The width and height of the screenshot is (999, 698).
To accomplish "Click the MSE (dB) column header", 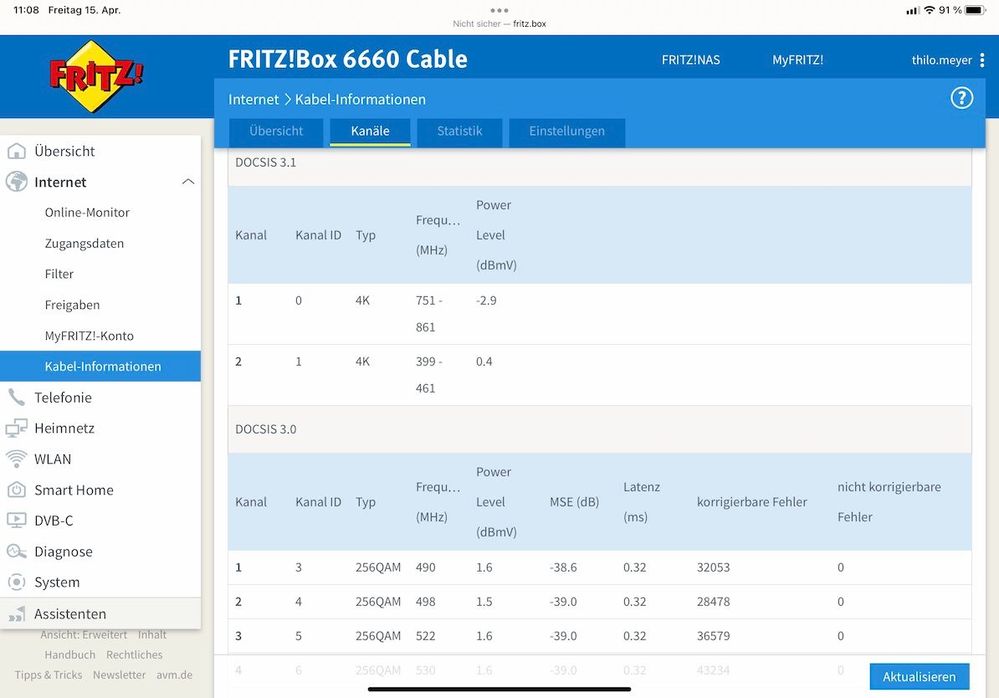I will coord(574,502).
